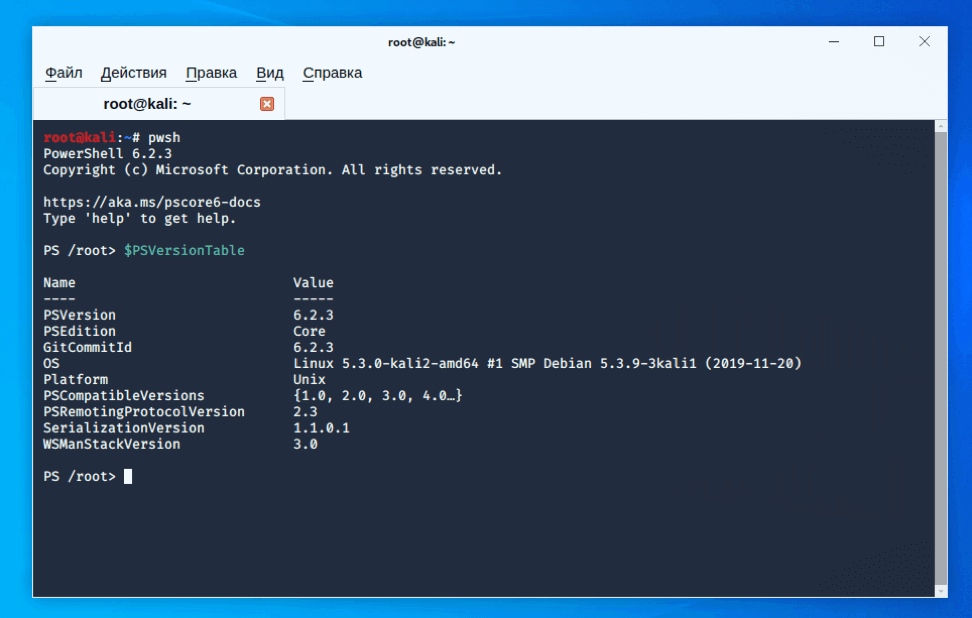Click the $PSVersionTable command text
This screenshot has height=618, width=972.
pos(183,250)
